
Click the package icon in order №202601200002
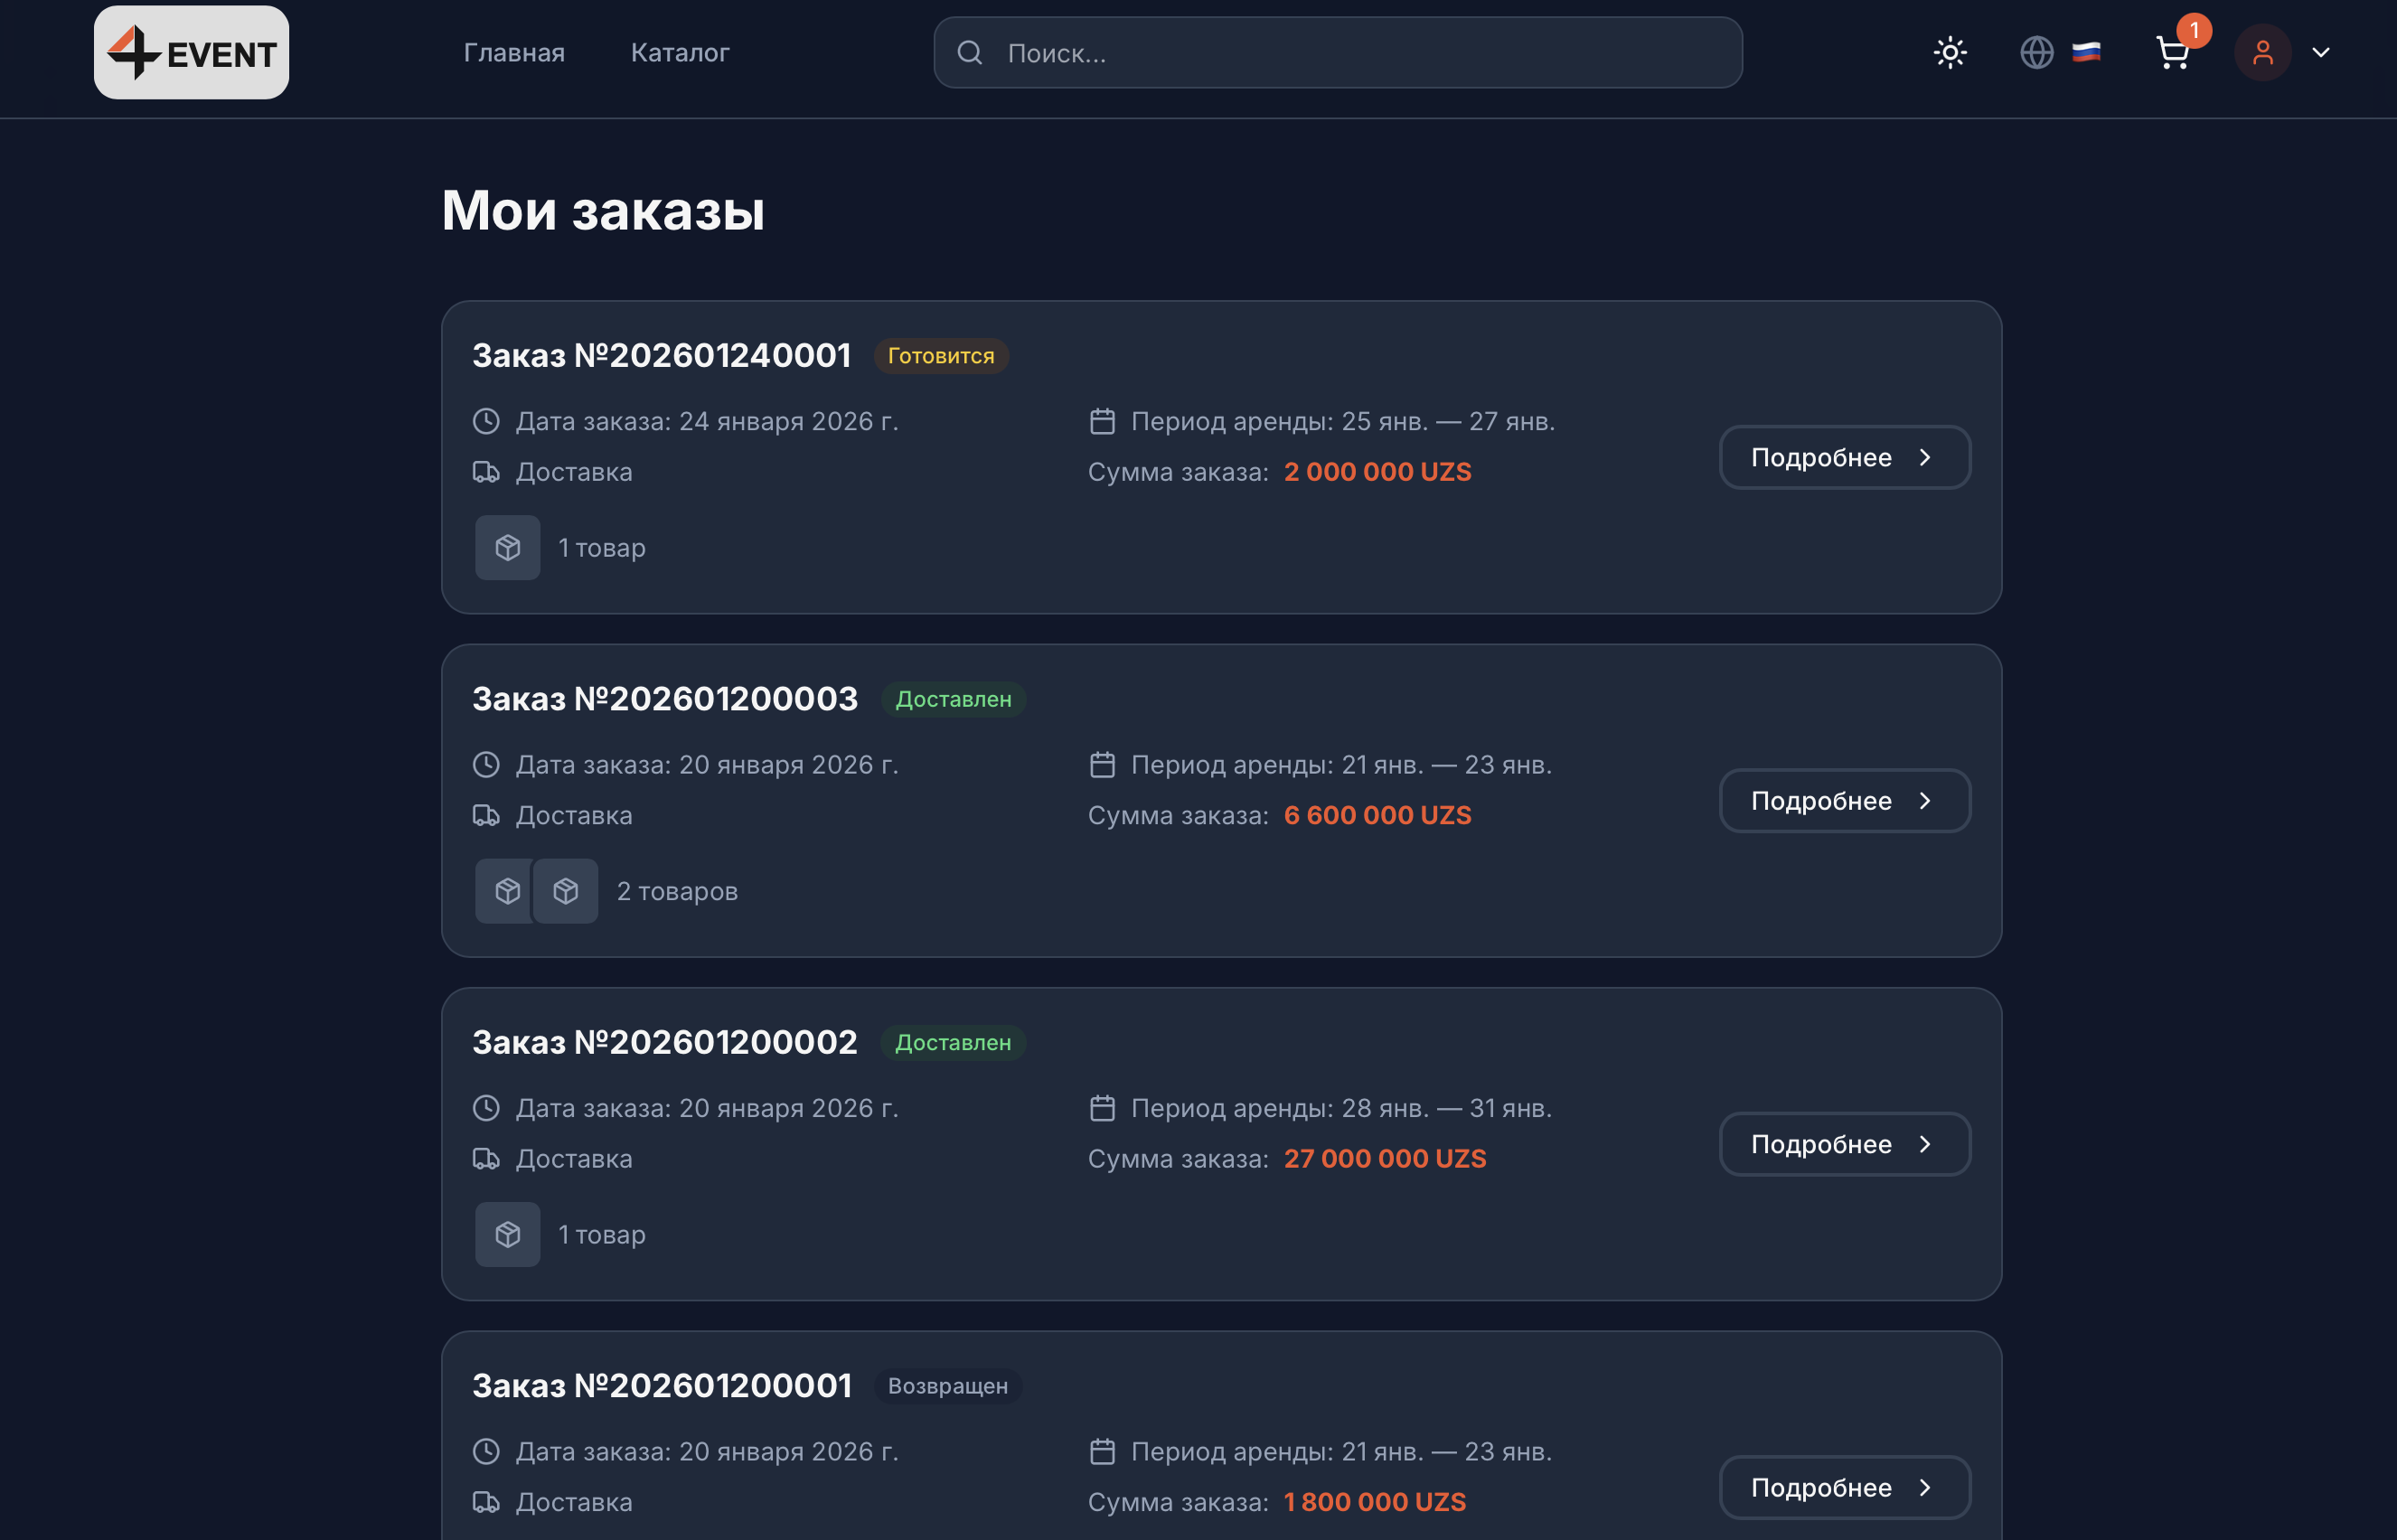pos(507,1233)
